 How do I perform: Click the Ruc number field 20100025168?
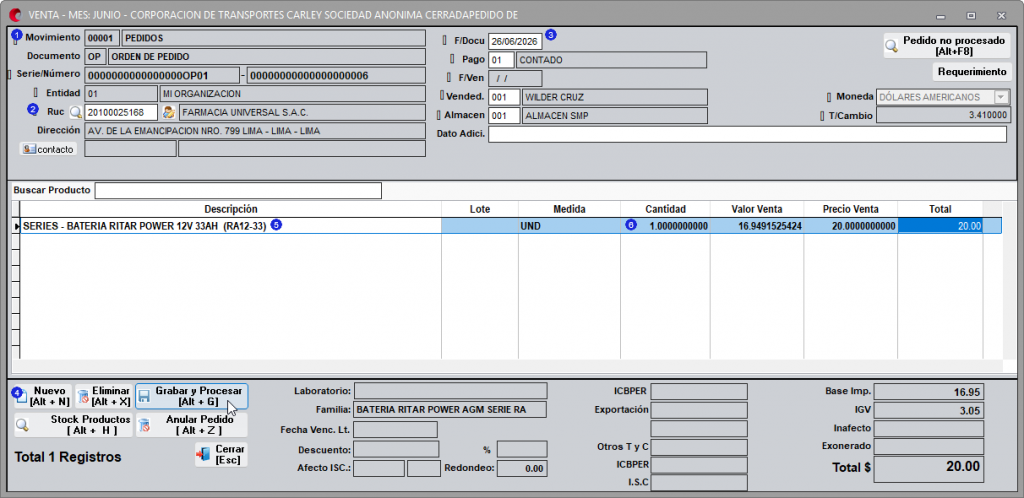click(121, 112)
